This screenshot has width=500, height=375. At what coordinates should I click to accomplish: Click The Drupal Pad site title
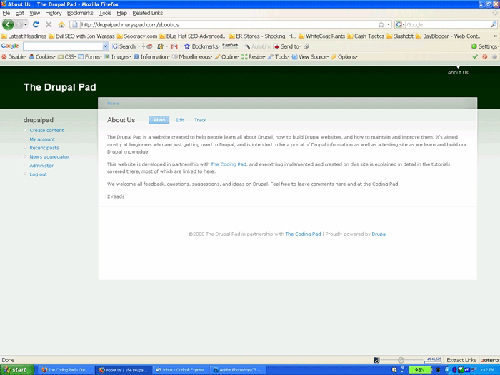[x=60, y=87]
